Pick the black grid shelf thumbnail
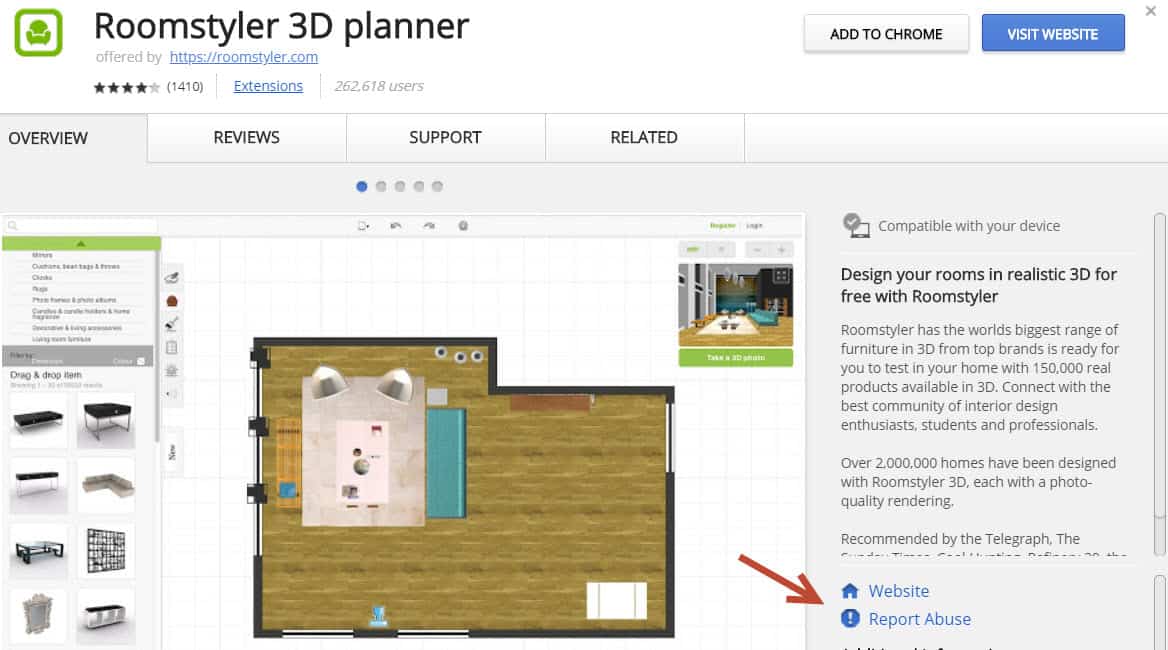 click(x=106, y=551)
